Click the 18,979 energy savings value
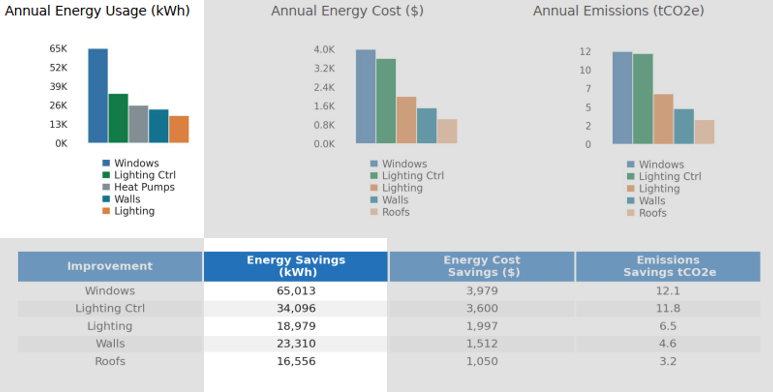 pyautogui.click(x=296, y=326)
